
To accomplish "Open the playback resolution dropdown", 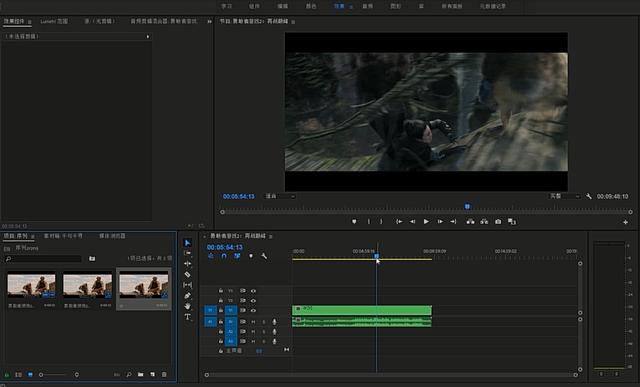I will tap(565, 196).
